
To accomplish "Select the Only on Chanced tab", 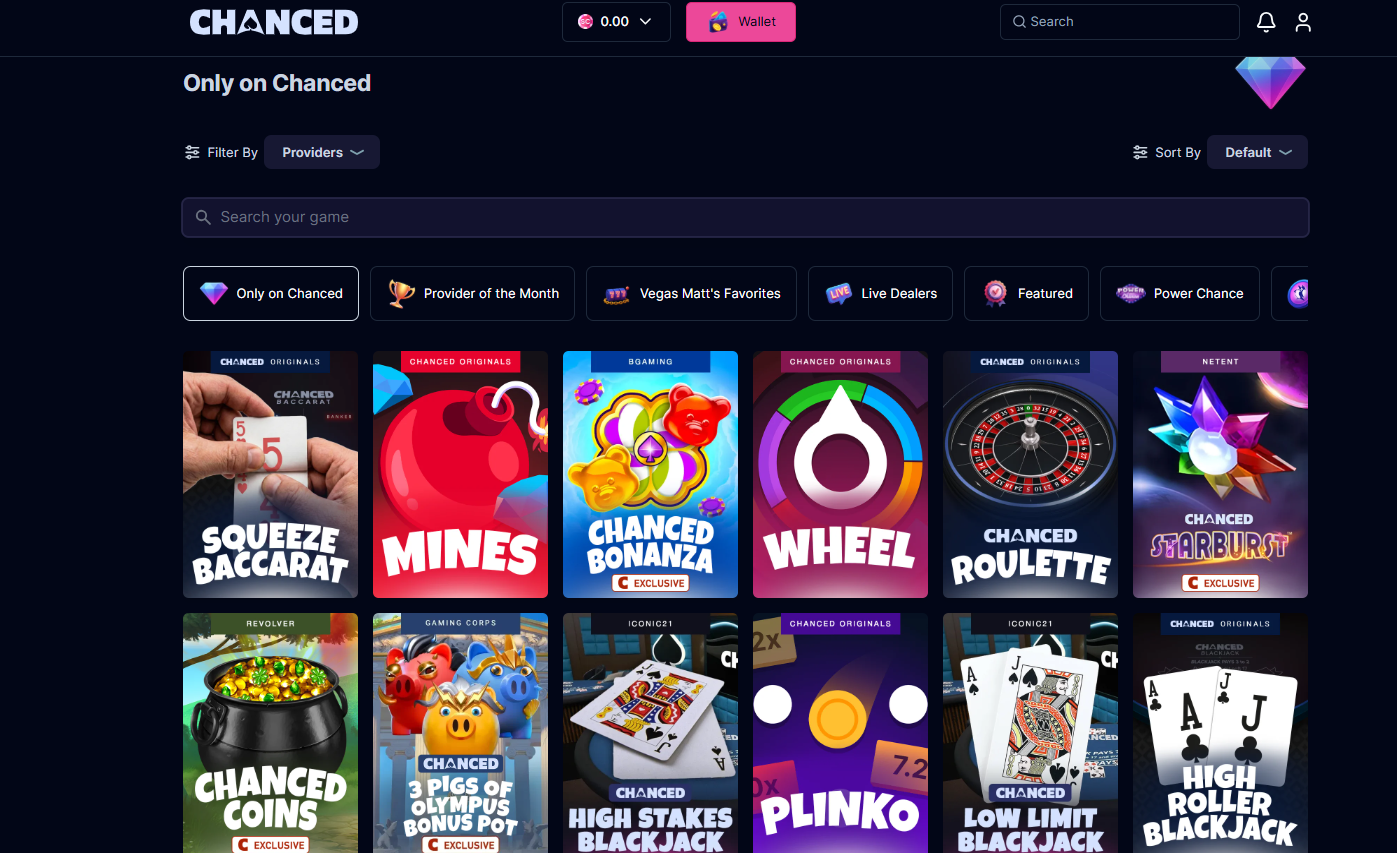I will pyautogui.click(x=271, y=293).
